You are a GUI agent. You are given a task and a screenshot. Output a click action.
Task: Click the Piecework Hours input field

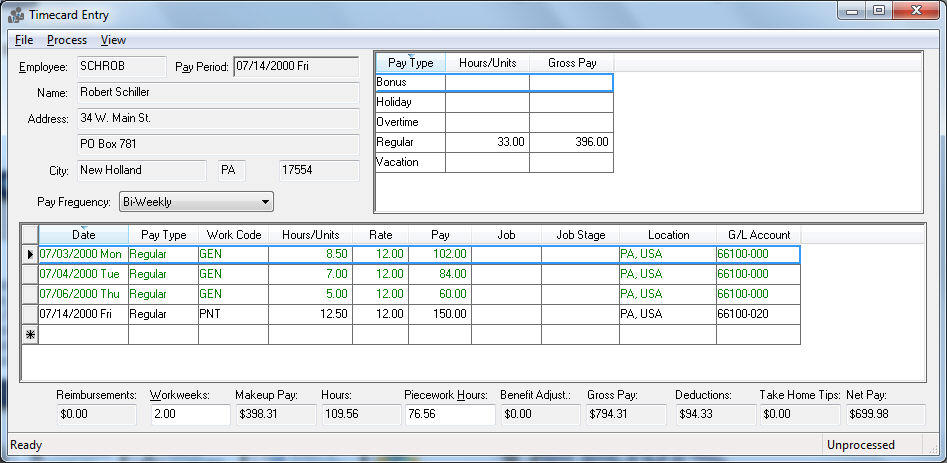(449, 414)
